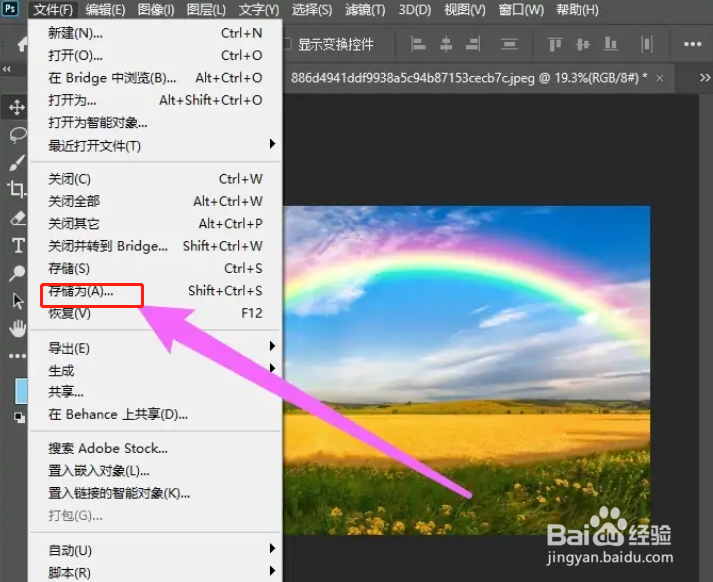Open the toolbar's Edit Toolbar ellipsis menu
713x582 pixels.
pos(17,356)
